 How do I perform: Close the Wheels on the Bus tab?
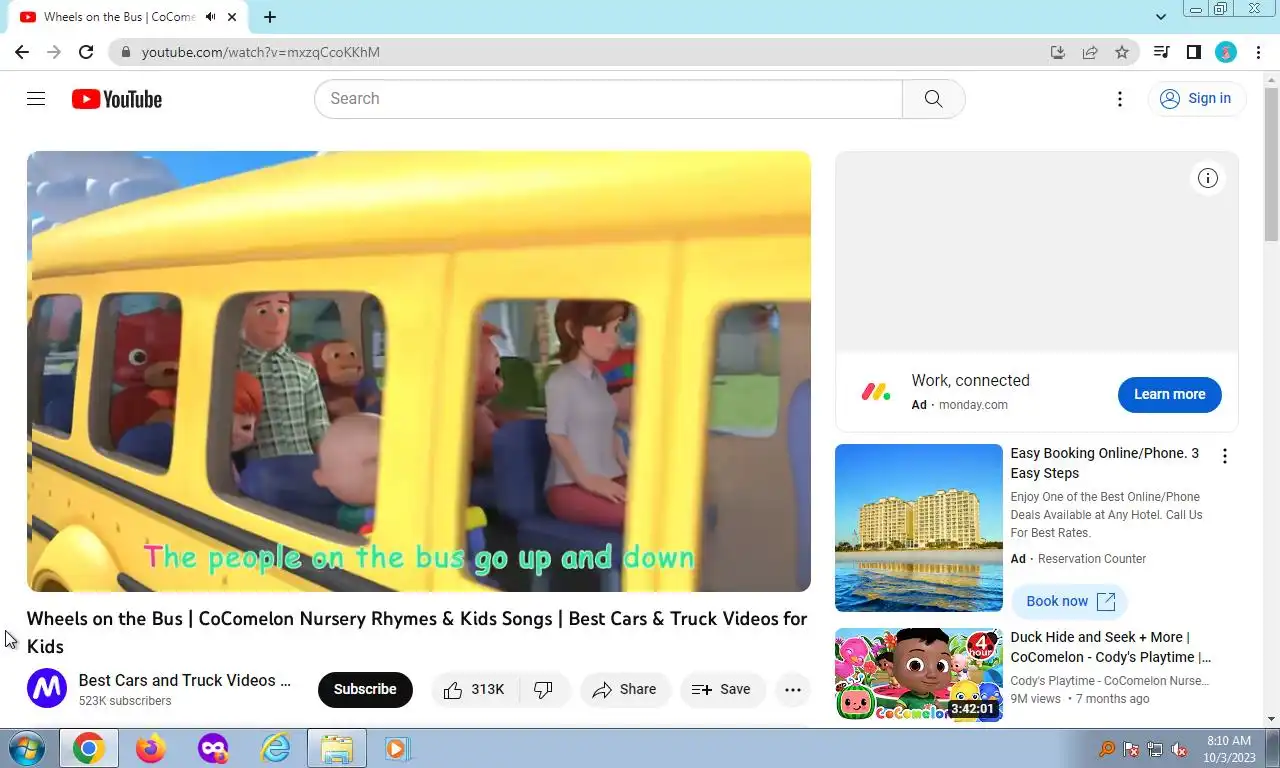pyautogui.click(x=232, y=17)
